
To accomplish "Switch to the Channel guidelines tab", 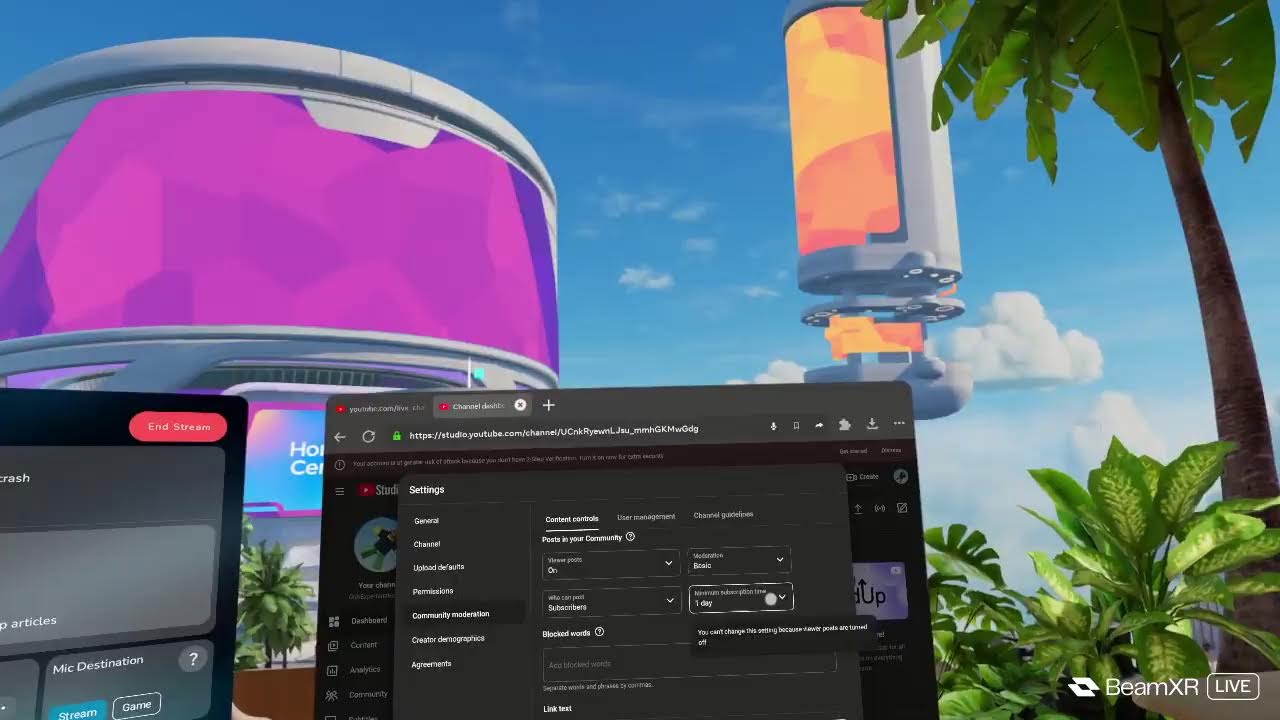I will pos(723,515).
